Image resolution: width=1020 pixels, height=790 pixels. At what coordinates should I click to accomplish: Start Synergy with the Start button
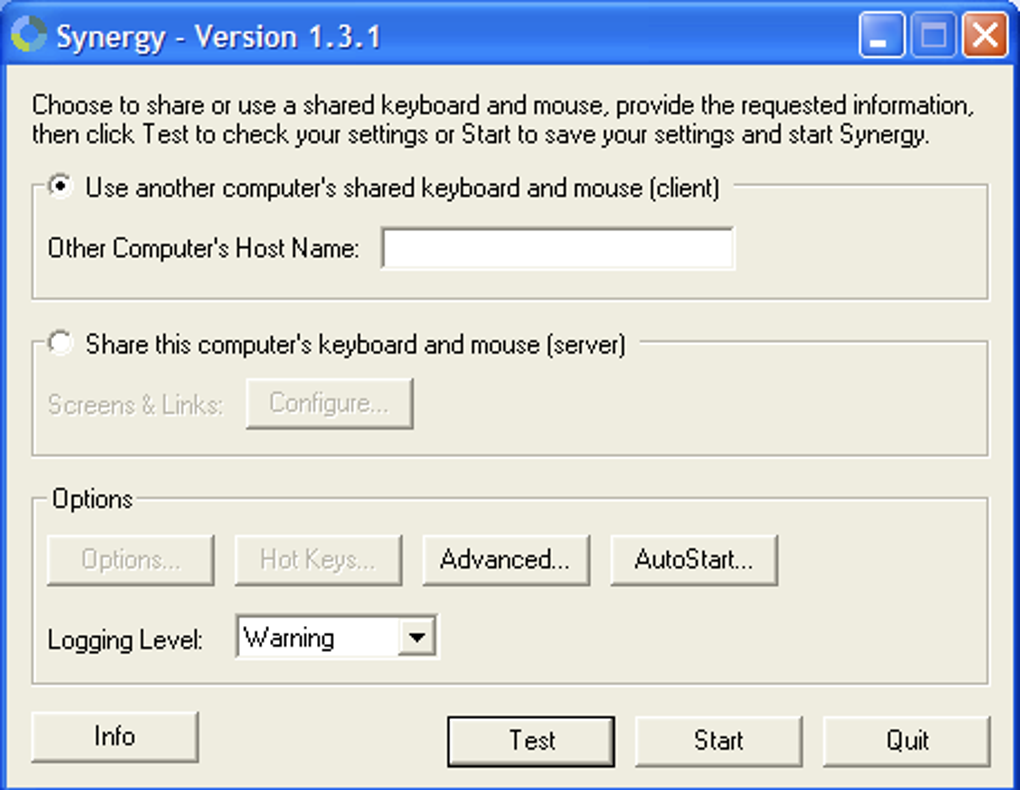click(719, 741)
